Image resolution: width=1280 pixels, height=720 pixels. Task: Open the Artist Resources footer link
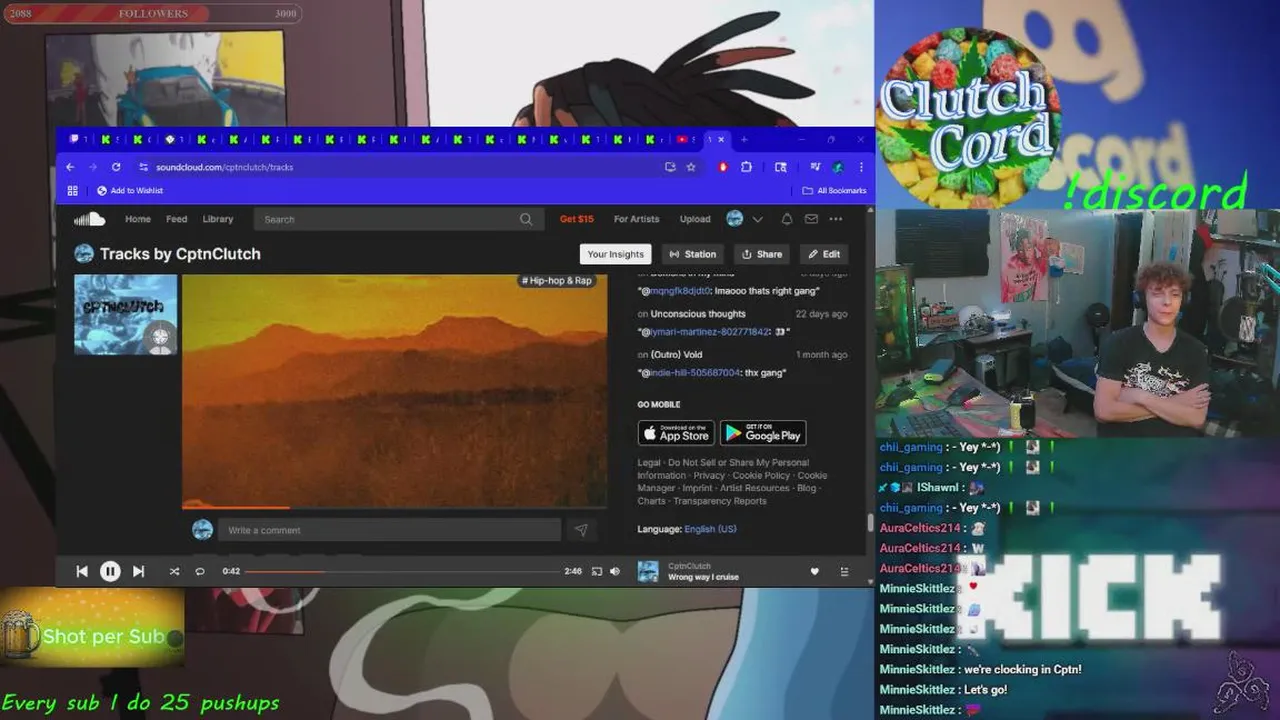(x=754, y=489)
